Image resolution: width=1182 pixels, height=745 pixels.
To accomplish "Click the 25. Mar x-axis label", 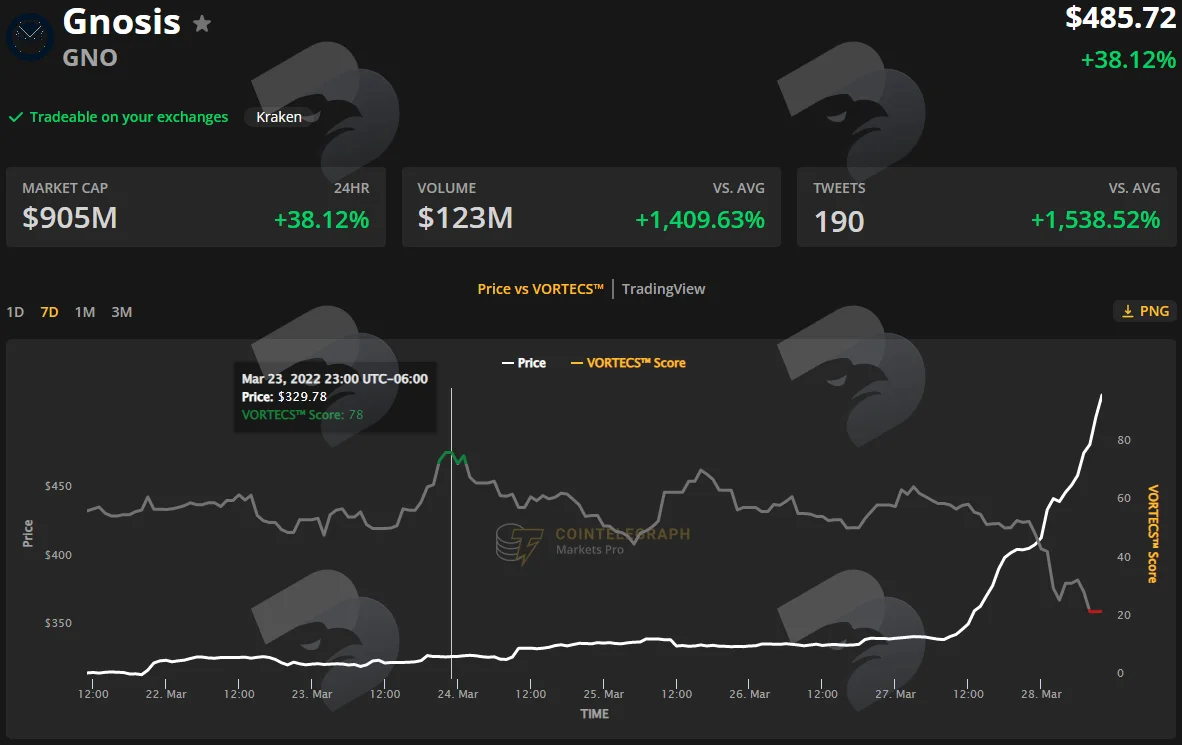I will click(604, 694).
